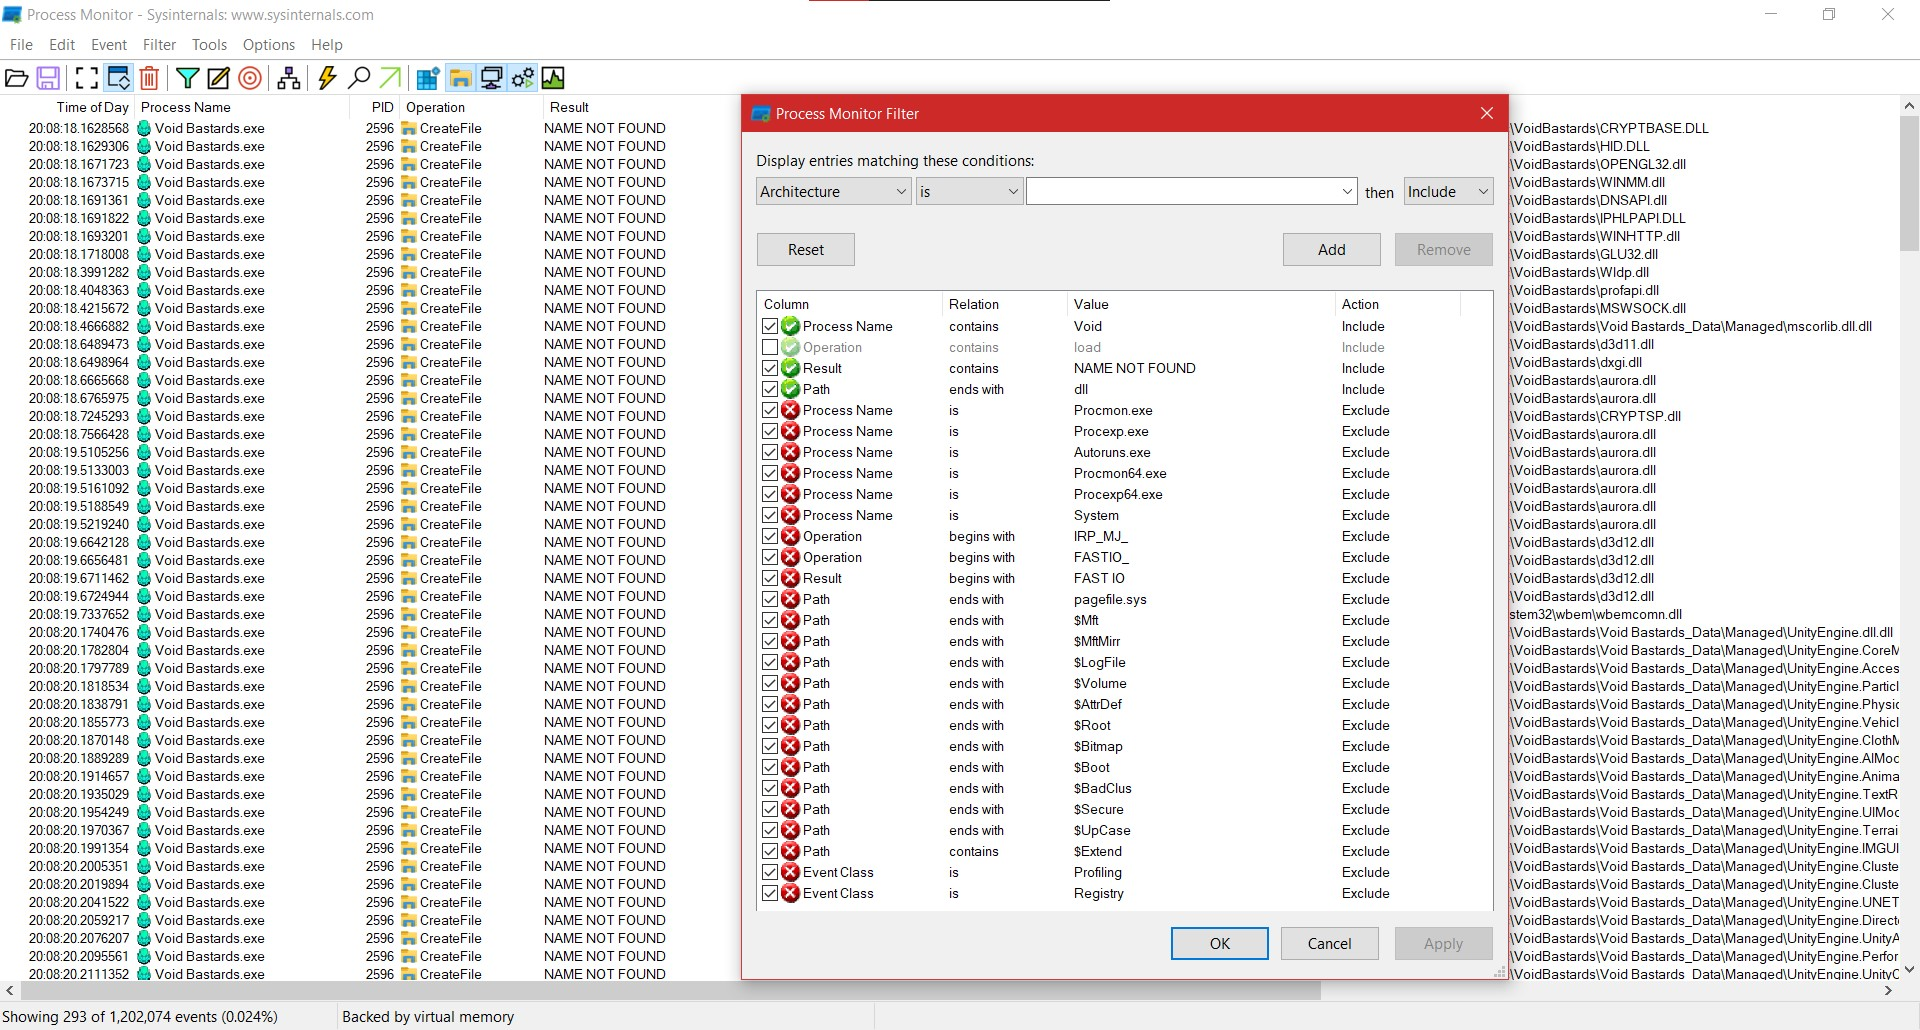Toggle the Autoscroll toolbar icon
Image resolution: width=1920 pixels, height=1030 pixels.
pos(118,78)
